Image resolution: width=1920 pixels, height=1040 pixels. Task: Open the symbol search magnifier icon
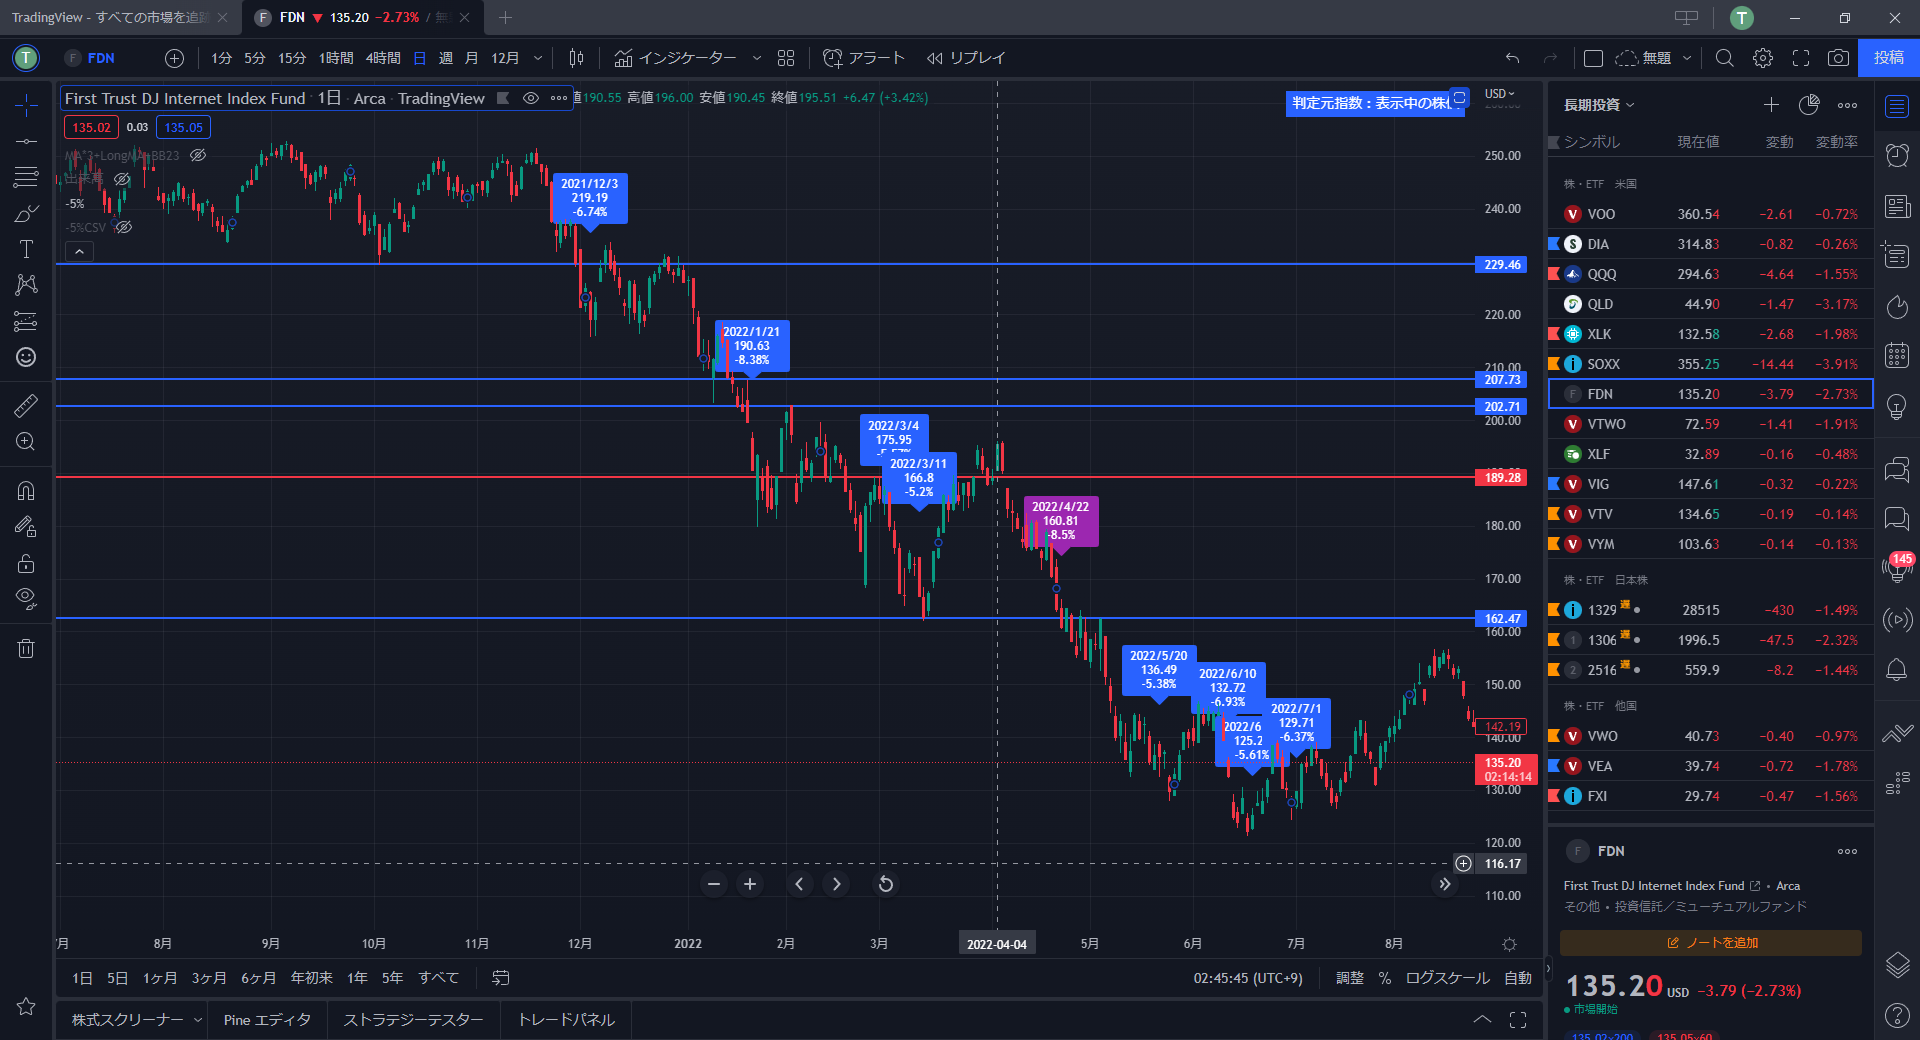(1724, 58)
